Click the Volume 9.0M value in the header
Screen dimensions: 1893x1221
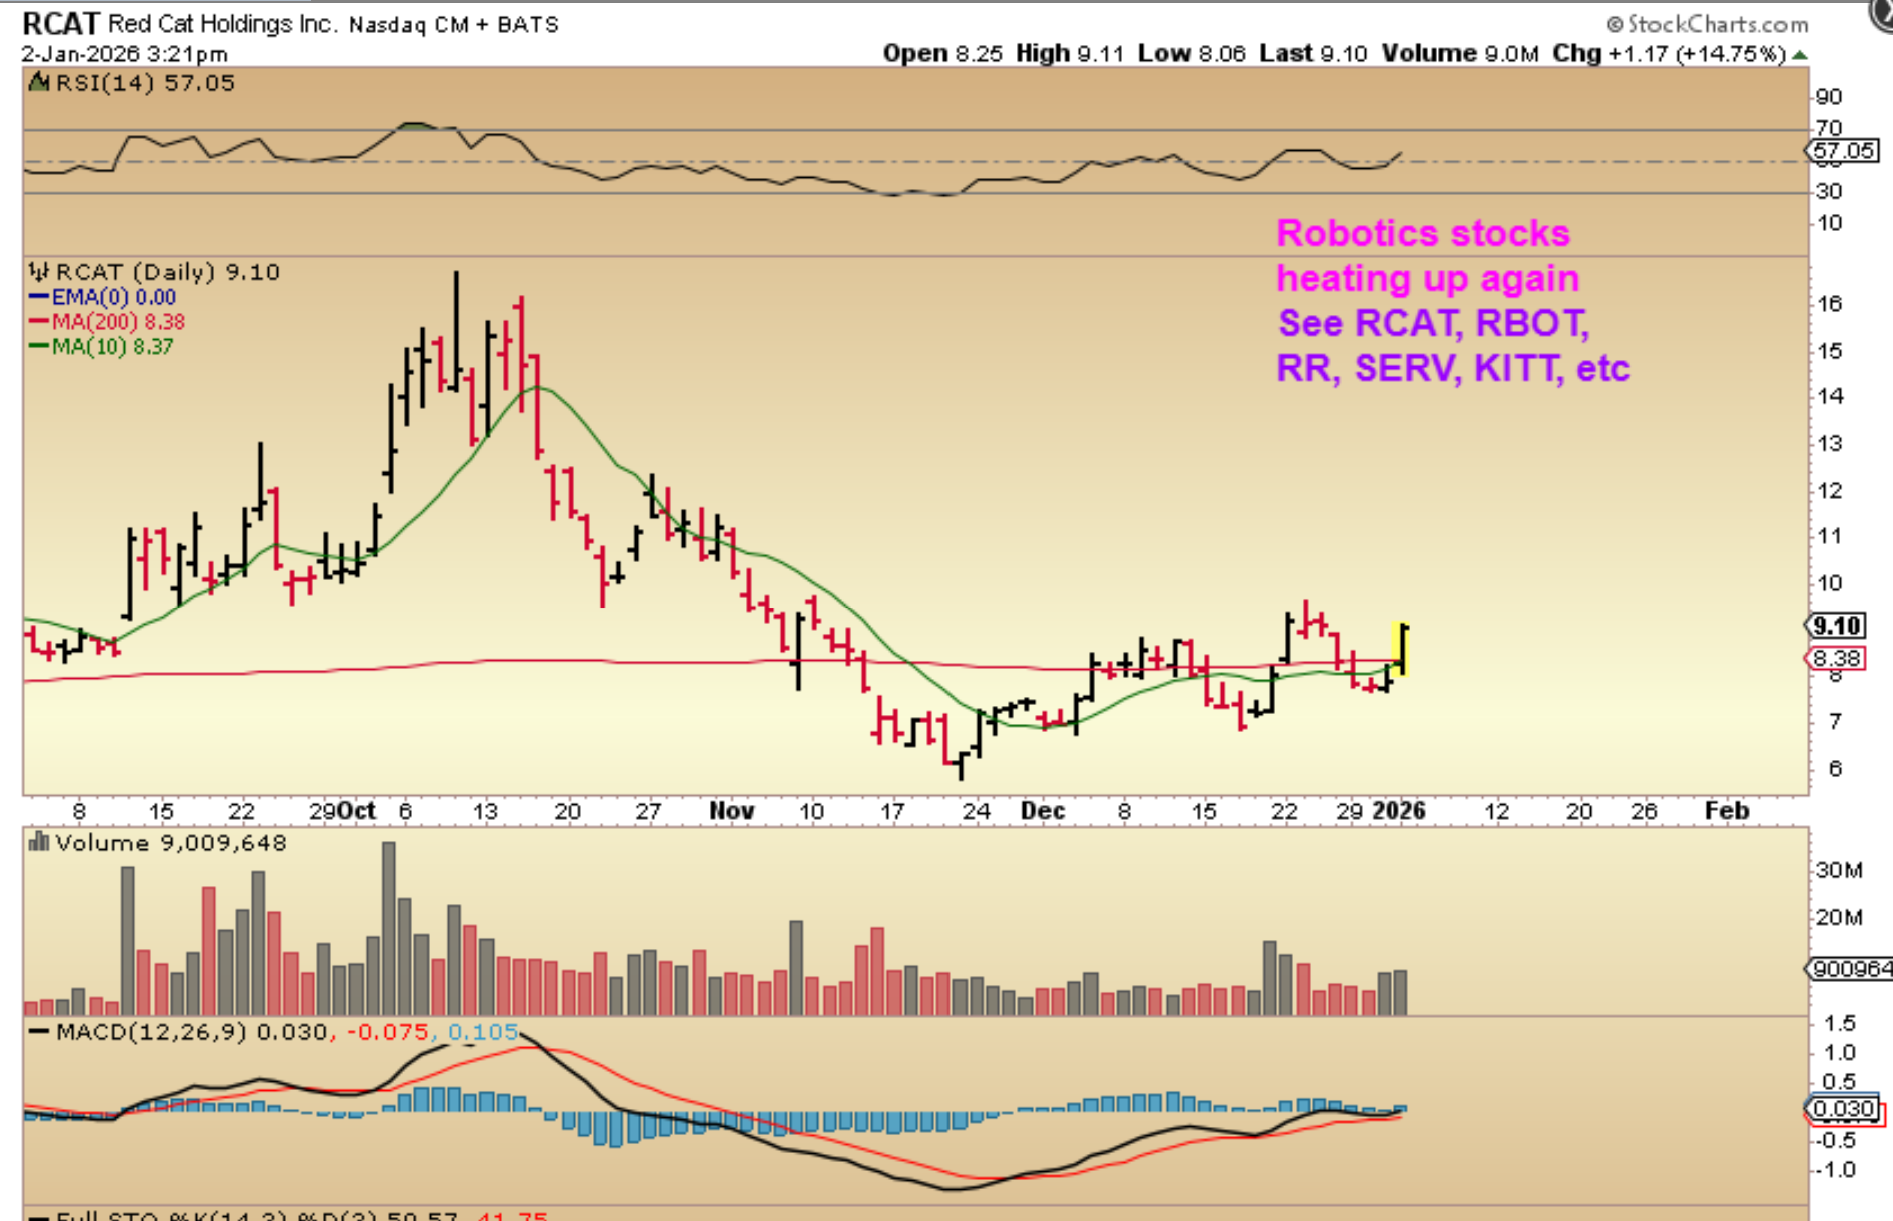tap(1460, 54)
